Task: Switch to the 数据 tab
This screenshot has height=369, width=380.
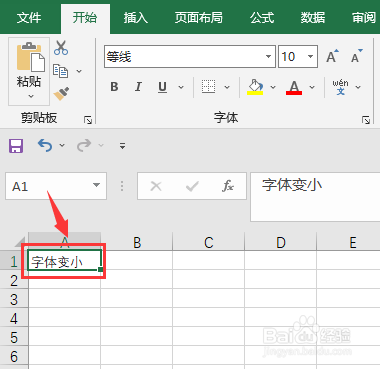Action: 313,17
